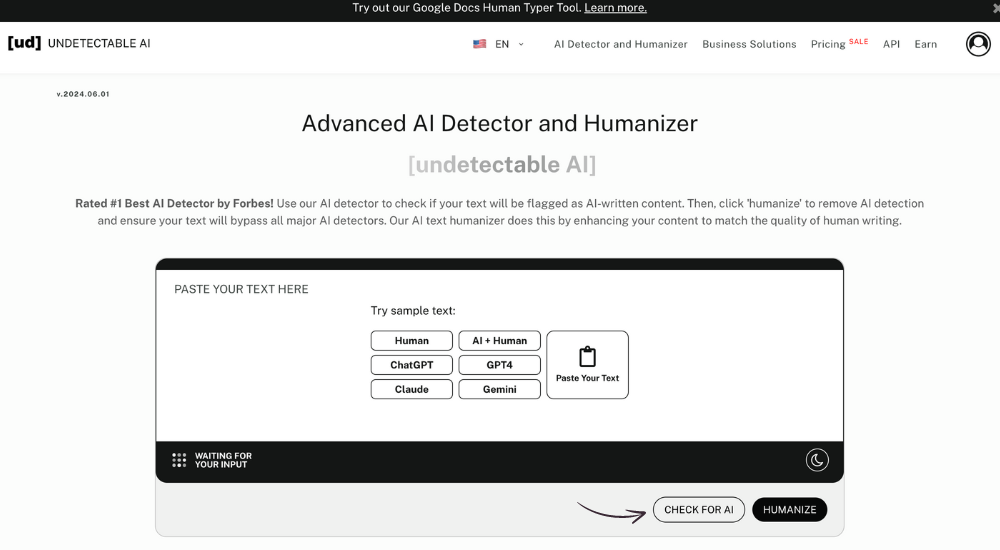Open the Business Solutions menu item

tap(749, 44)
